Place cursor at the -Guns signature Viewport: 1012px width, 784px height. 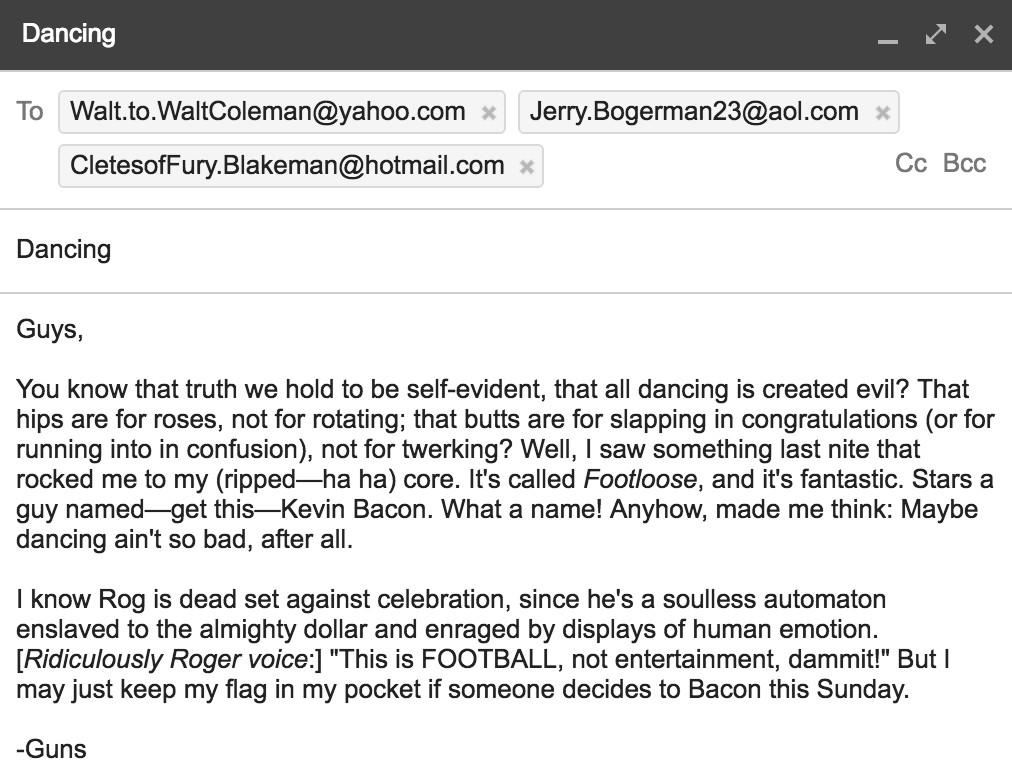point(52,749)
